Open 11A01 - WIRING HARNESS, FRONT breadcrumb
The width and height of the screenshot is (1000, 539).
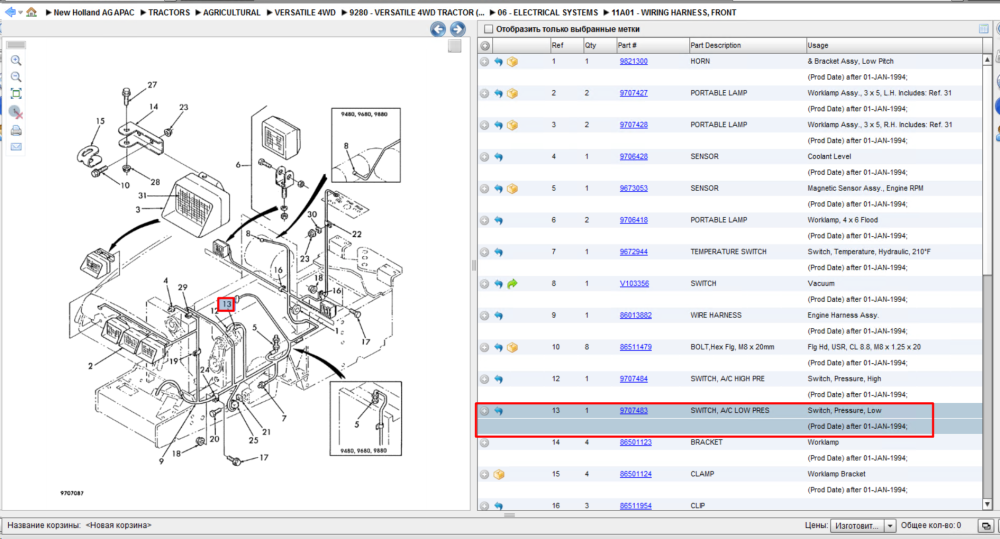point(673,12)
